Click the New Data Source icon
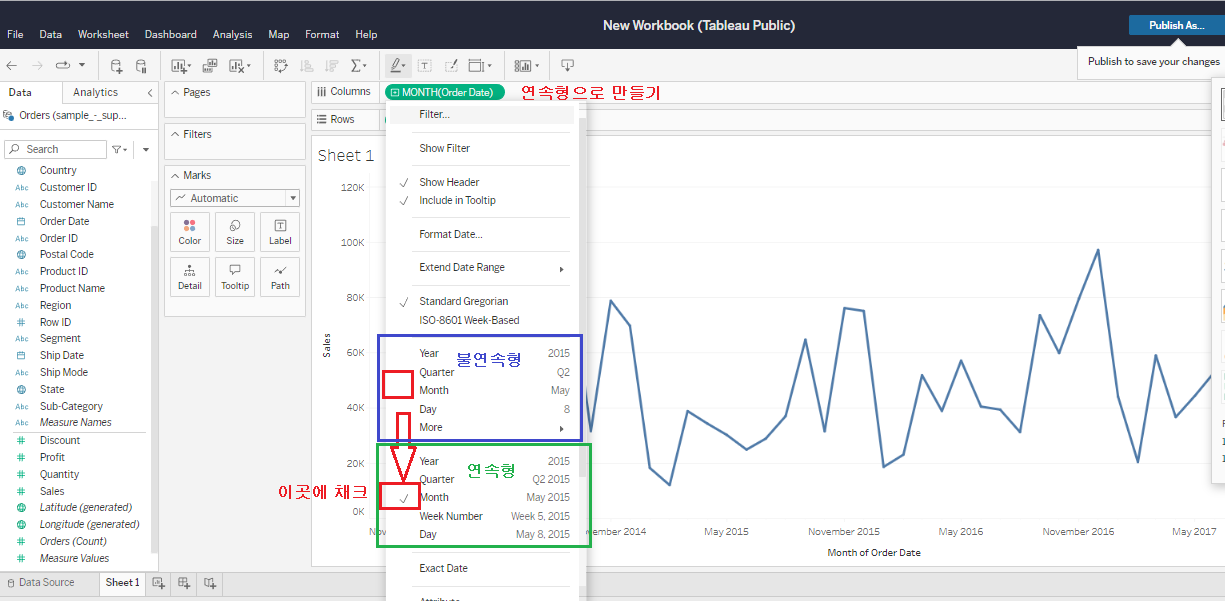Image resolution: width=1225 pixels, height=601 pixels. coord(117,66)
